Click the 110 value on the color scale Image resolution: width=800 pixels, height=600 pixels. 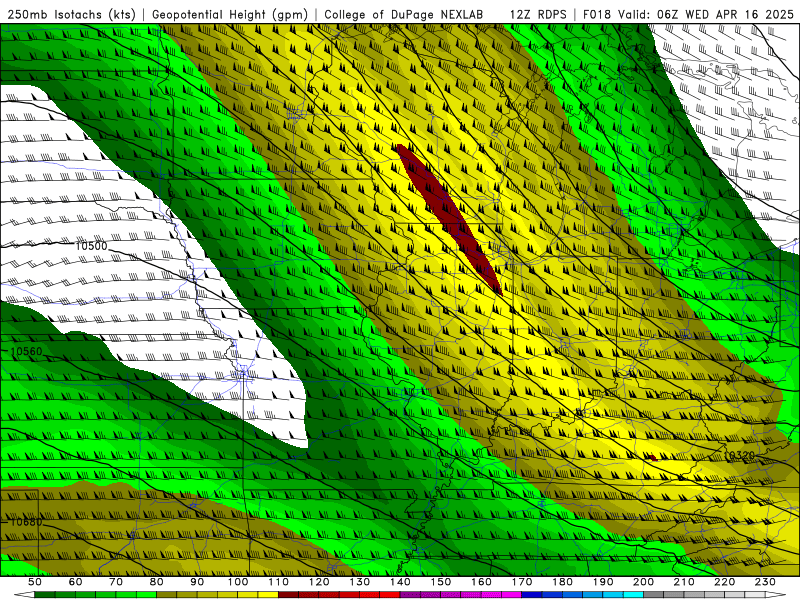279,582
